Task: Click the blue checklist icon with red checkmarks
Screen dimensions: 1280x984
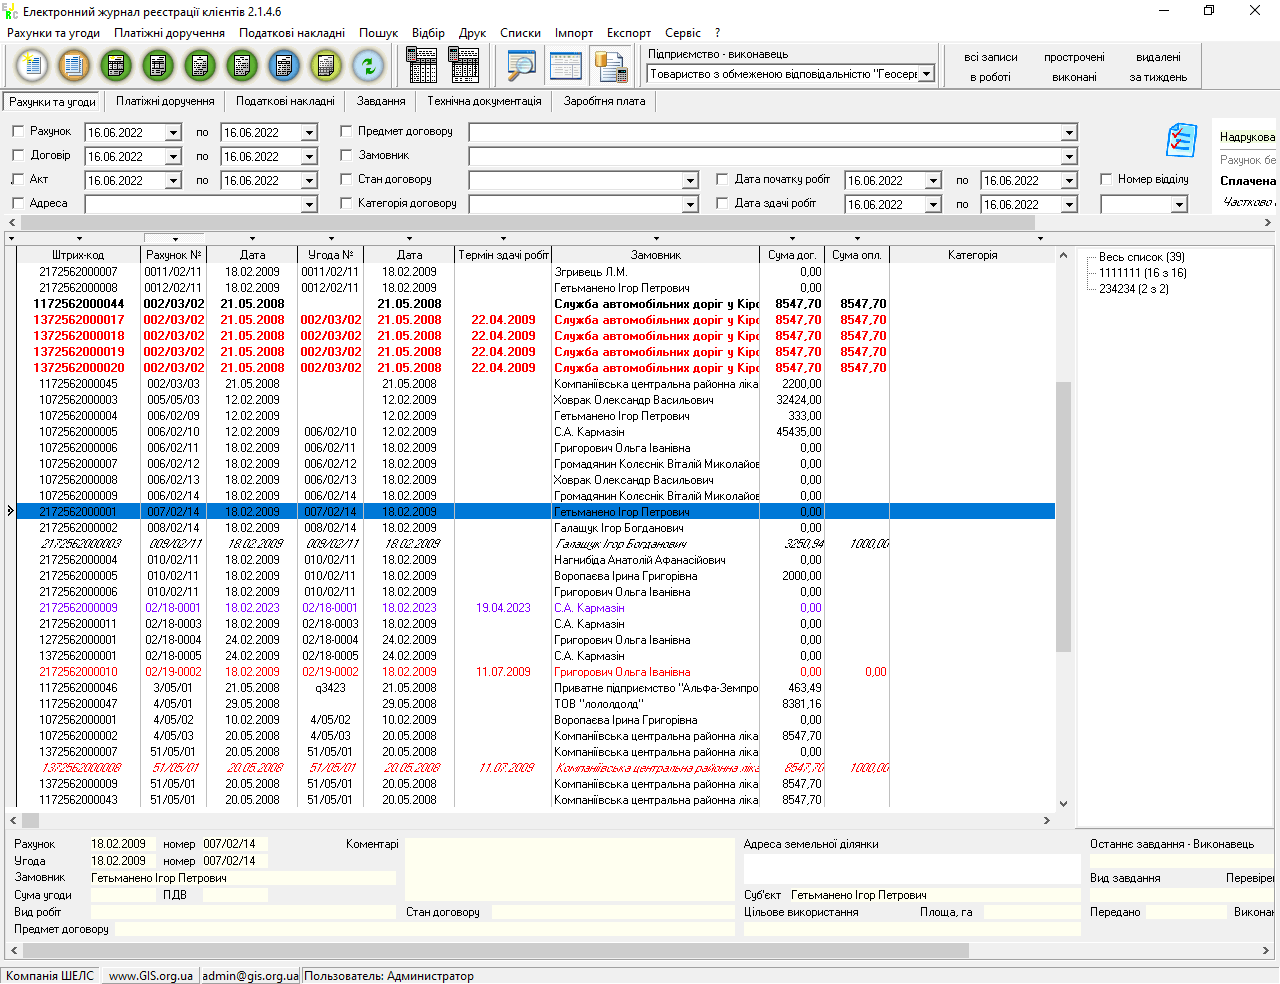Action: 1181,141
